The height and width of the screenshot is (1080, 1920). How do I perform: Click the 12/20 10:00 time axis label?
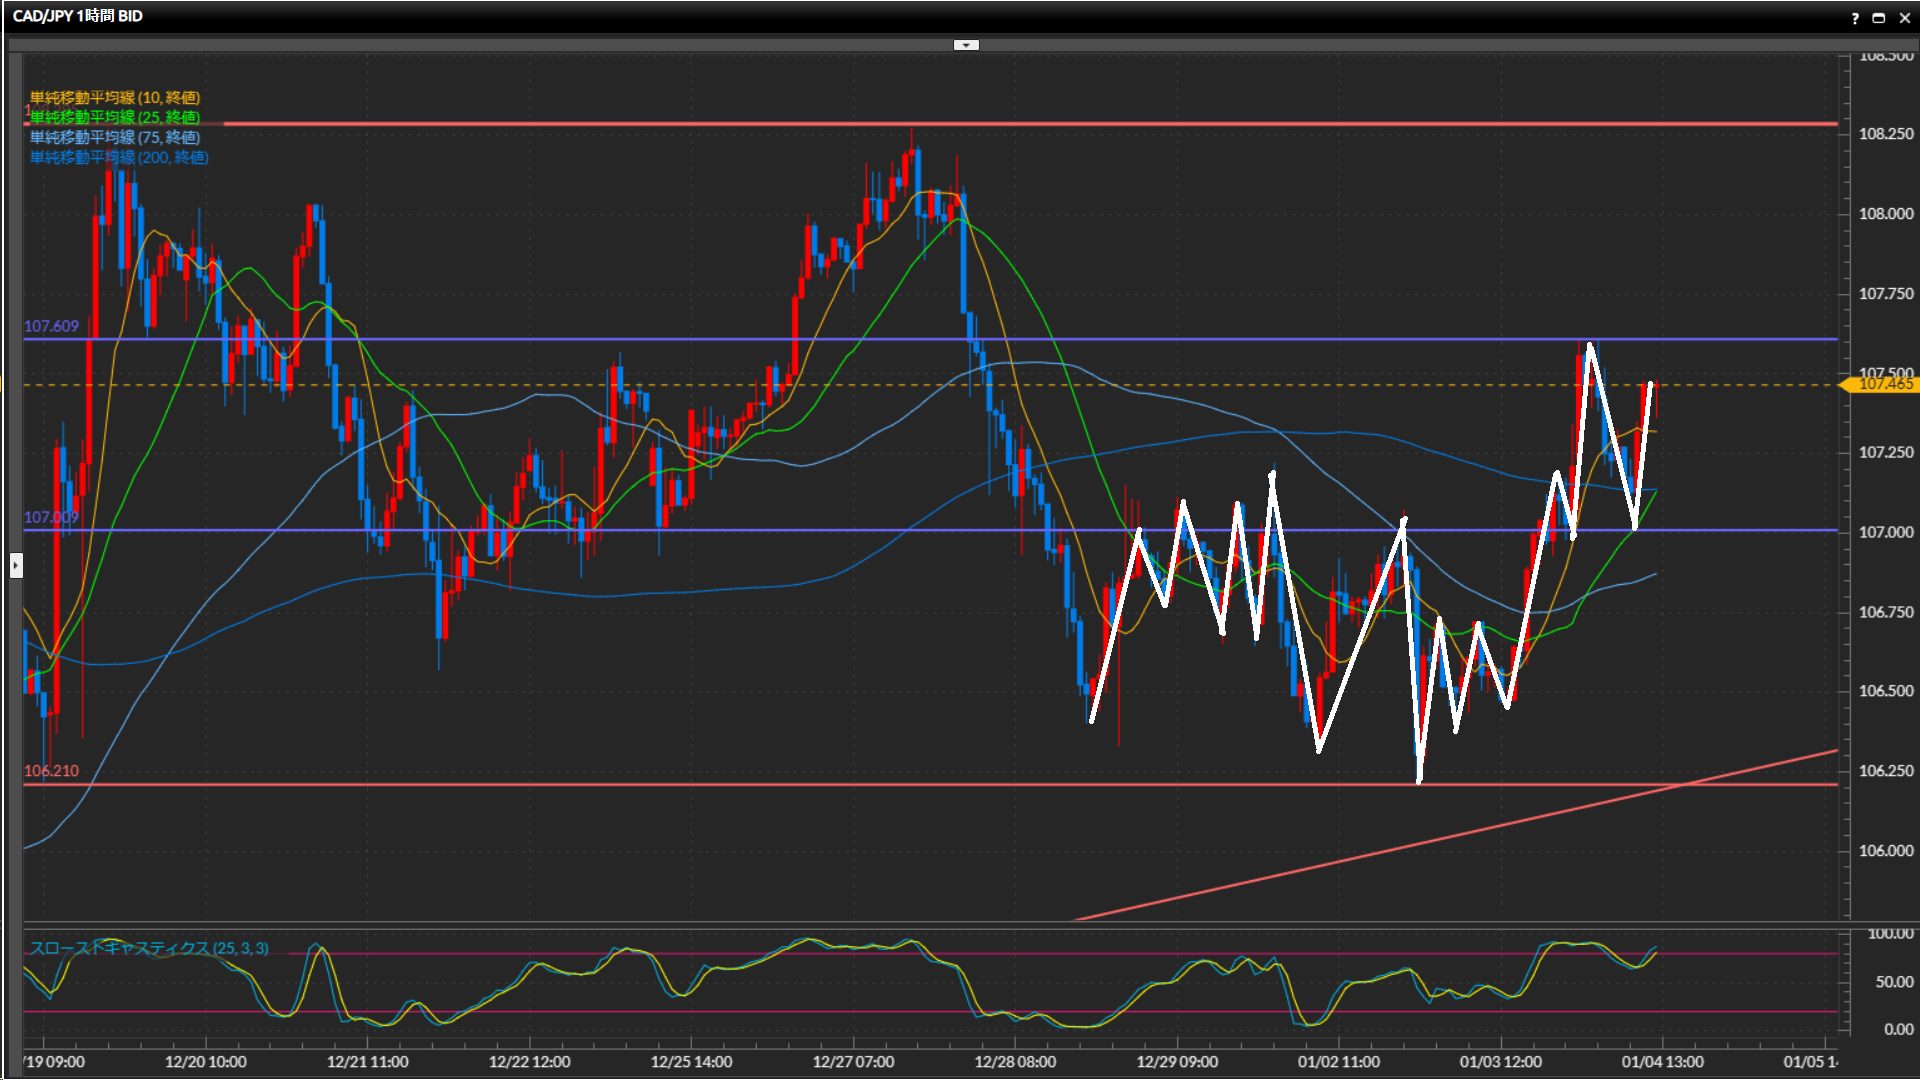(x=205, y=1062)
